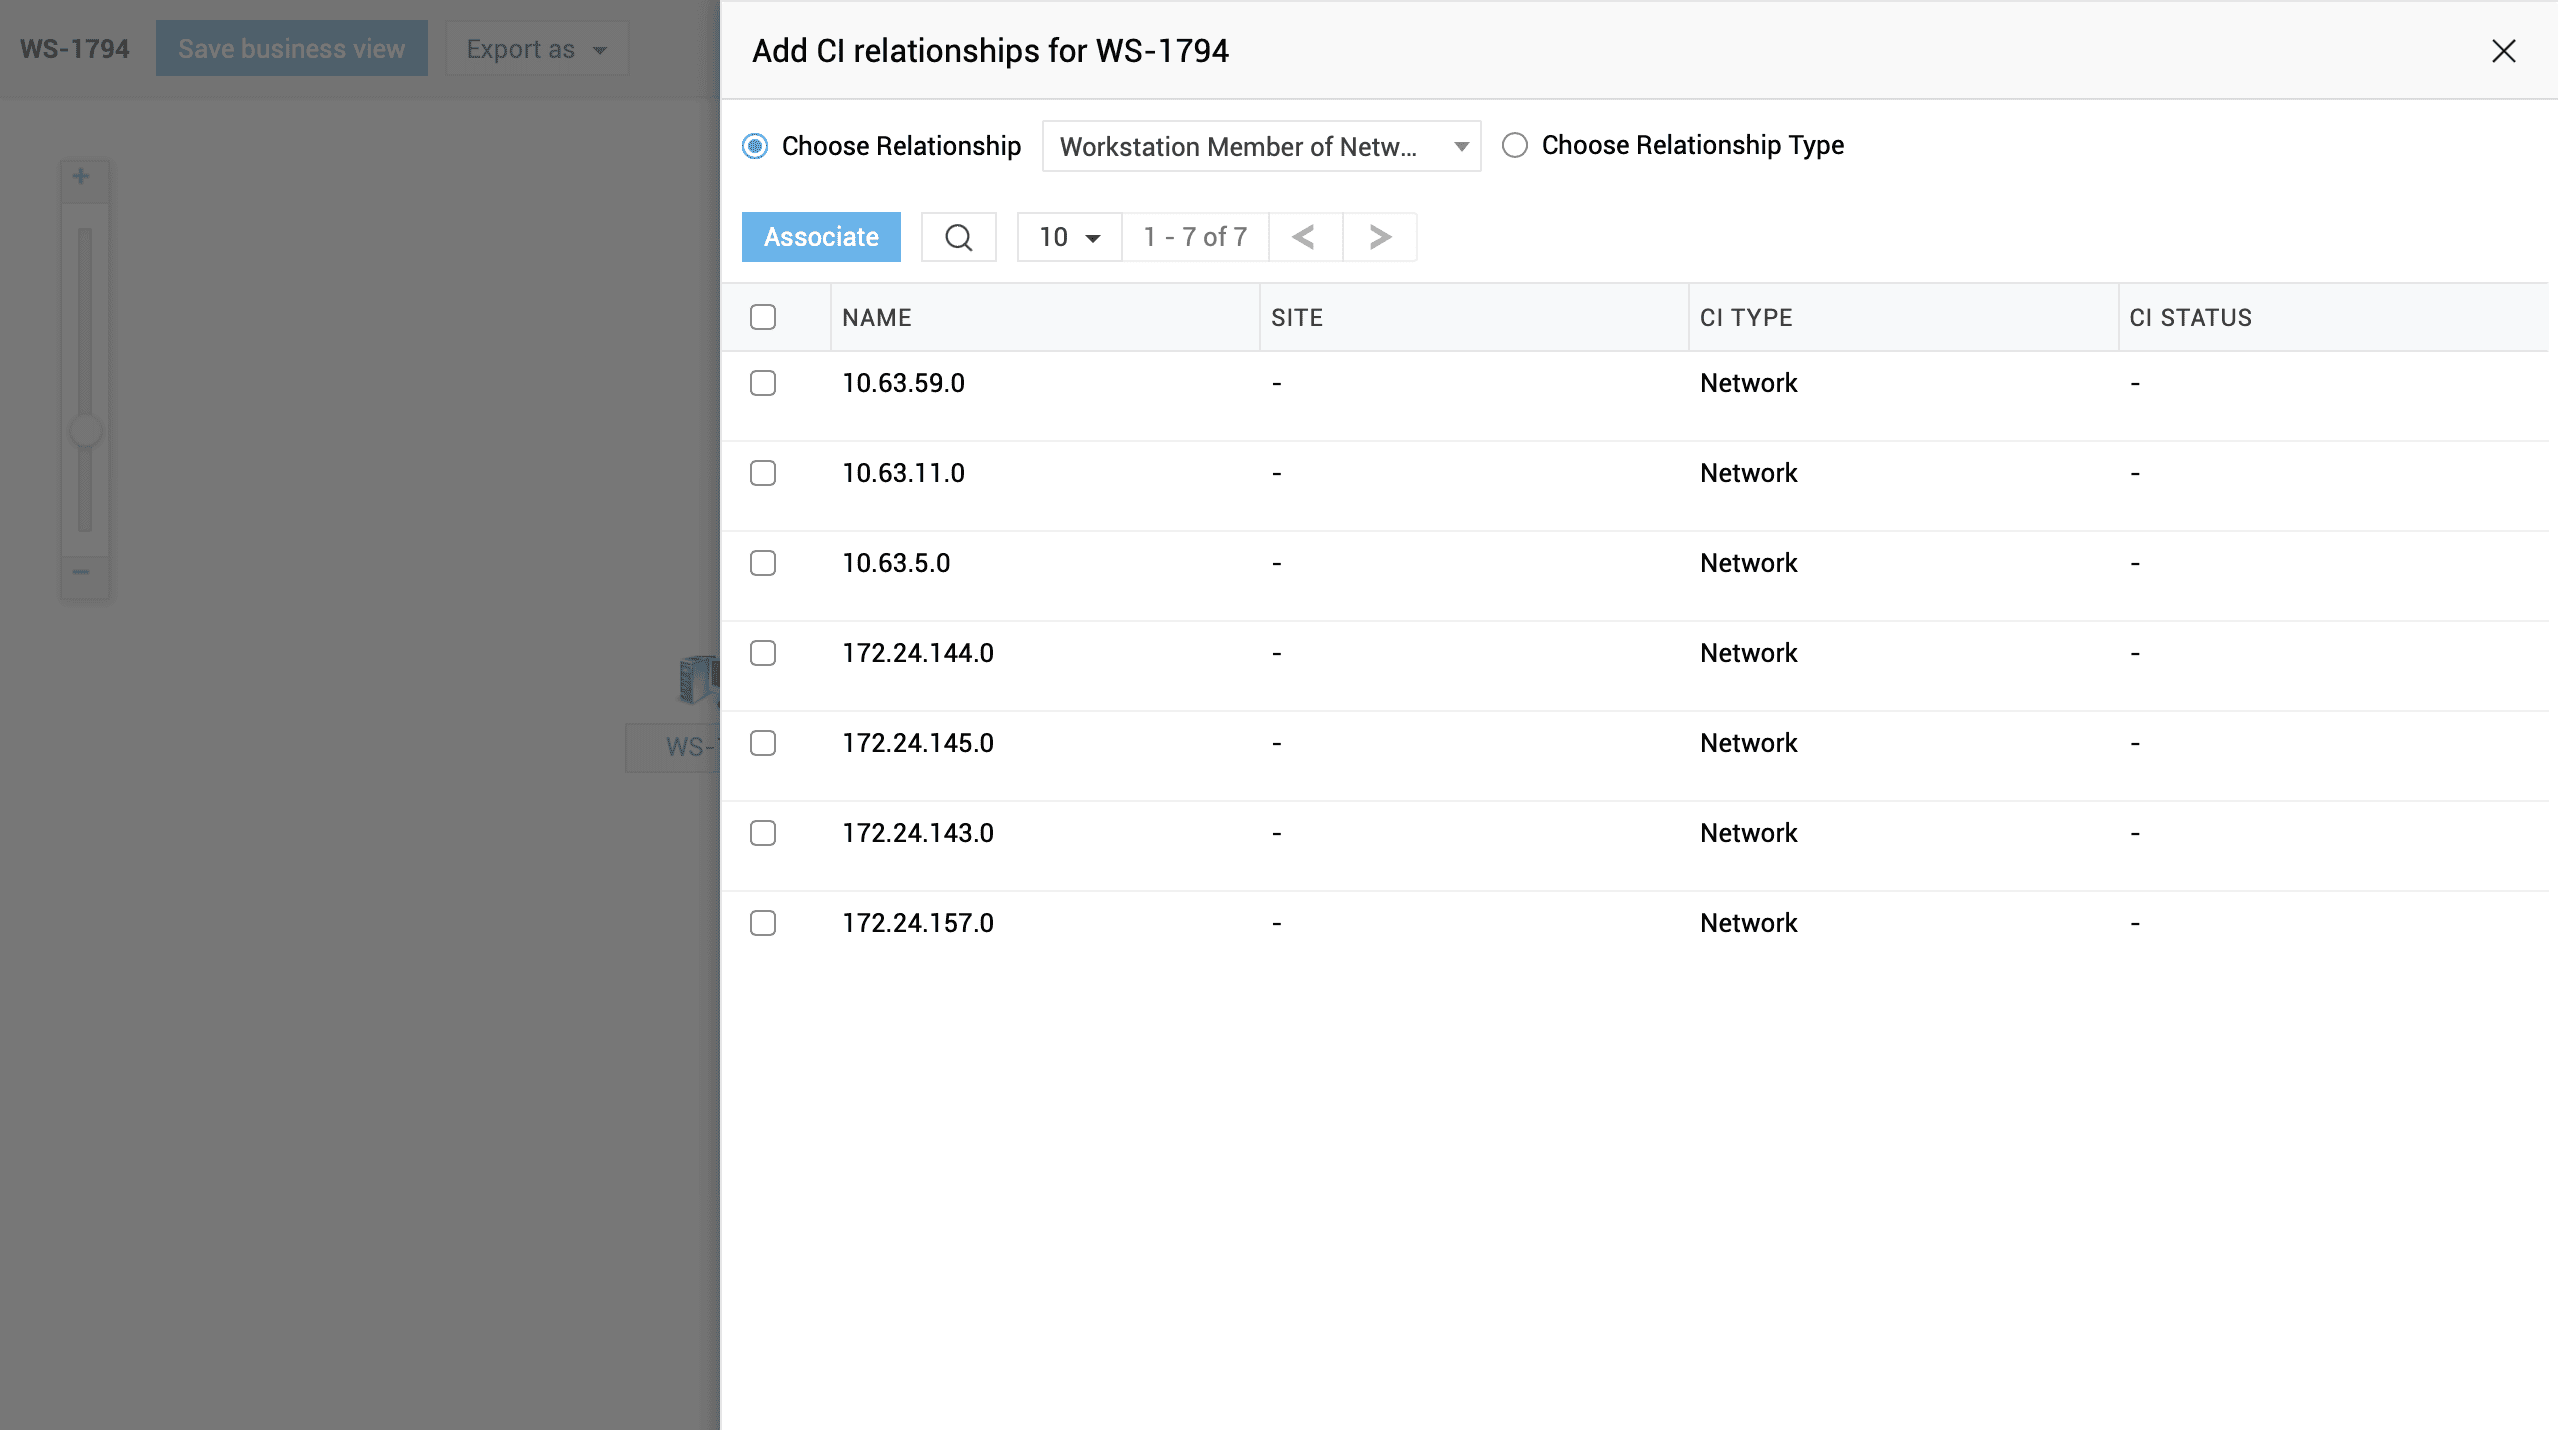Check the 172.24.157.0 row checkbox

(x=763, y=923)
